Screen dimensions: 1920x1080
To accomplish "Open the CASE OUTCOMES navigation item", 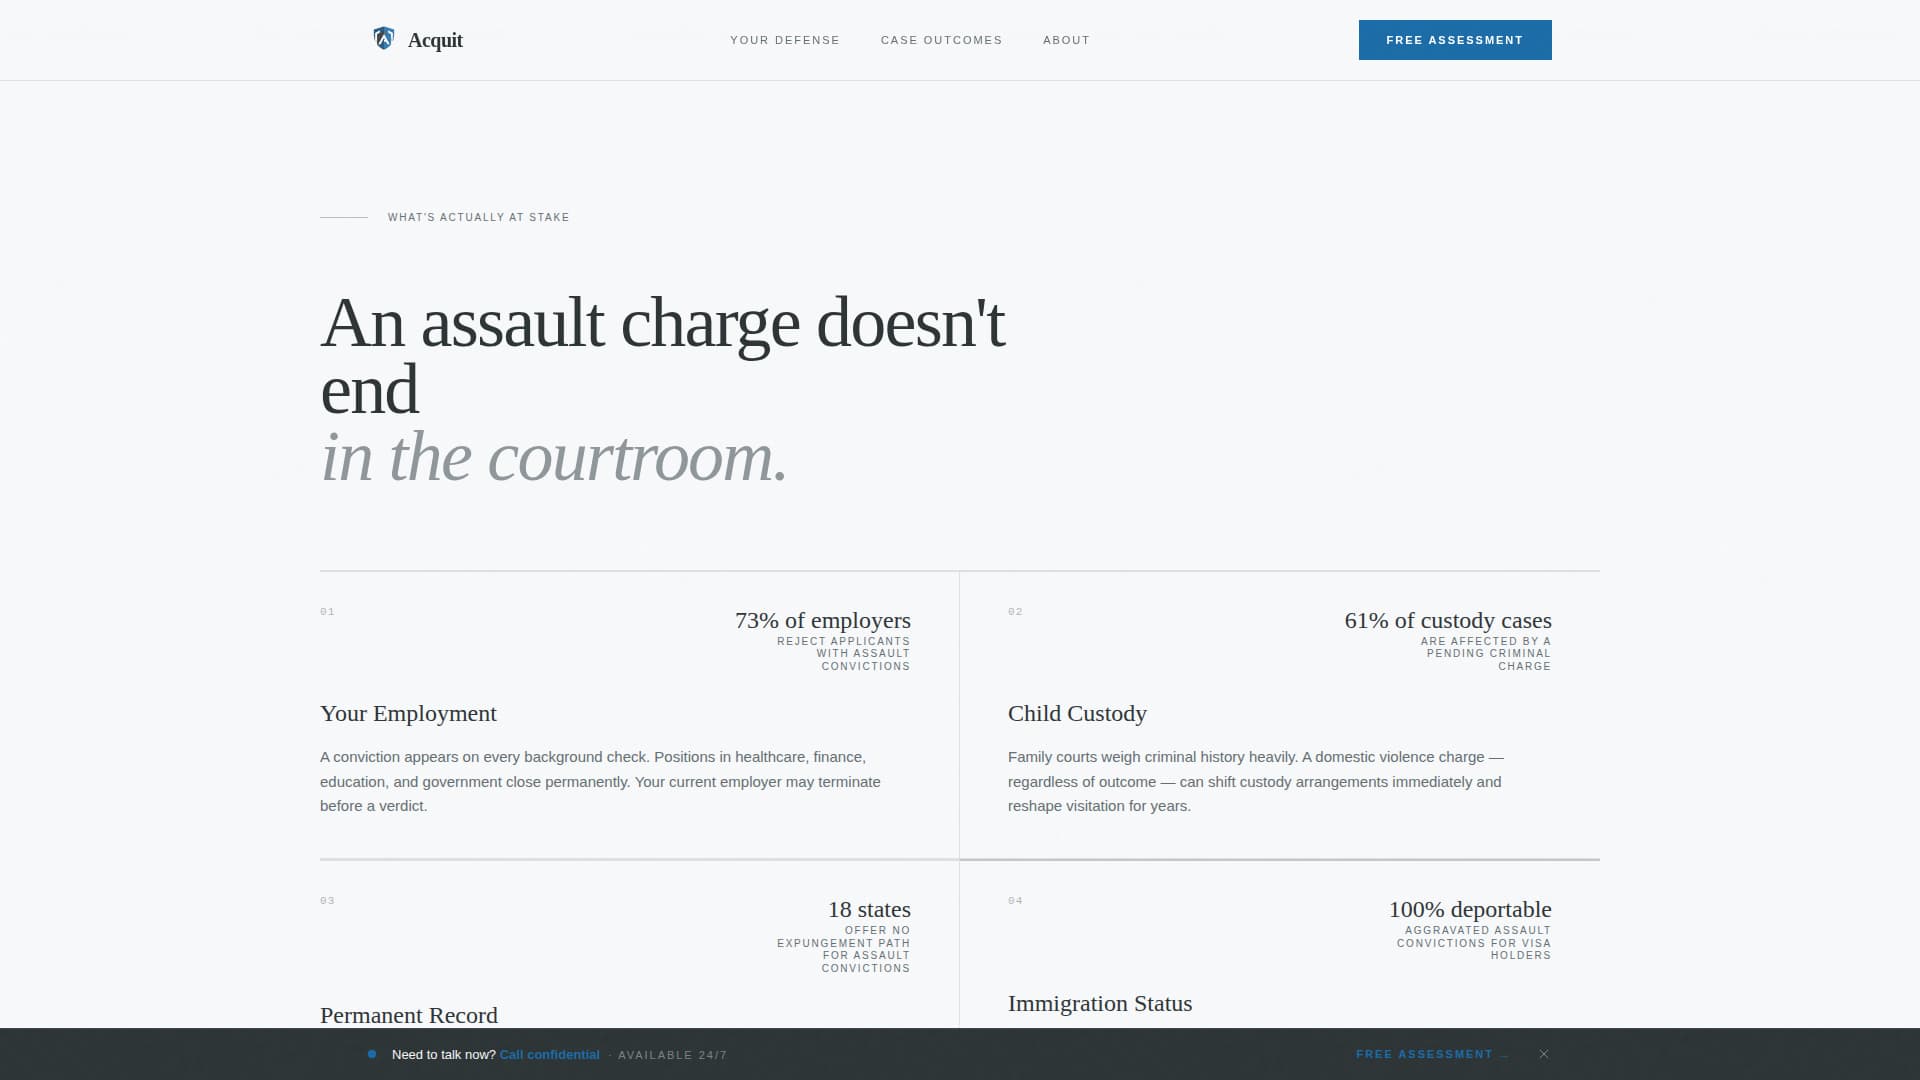I will (x=941, y=40).
